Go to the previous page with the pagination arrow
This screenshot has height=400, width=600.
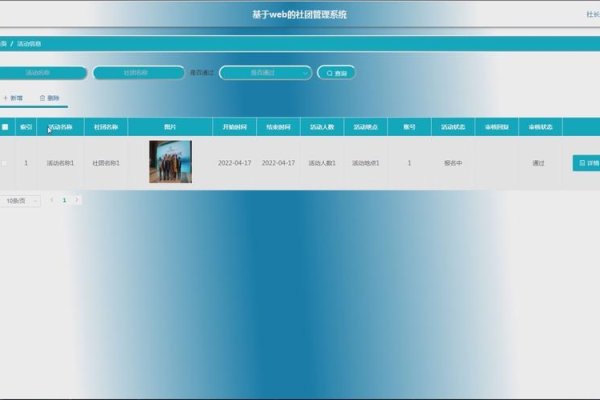pos(52,200)
